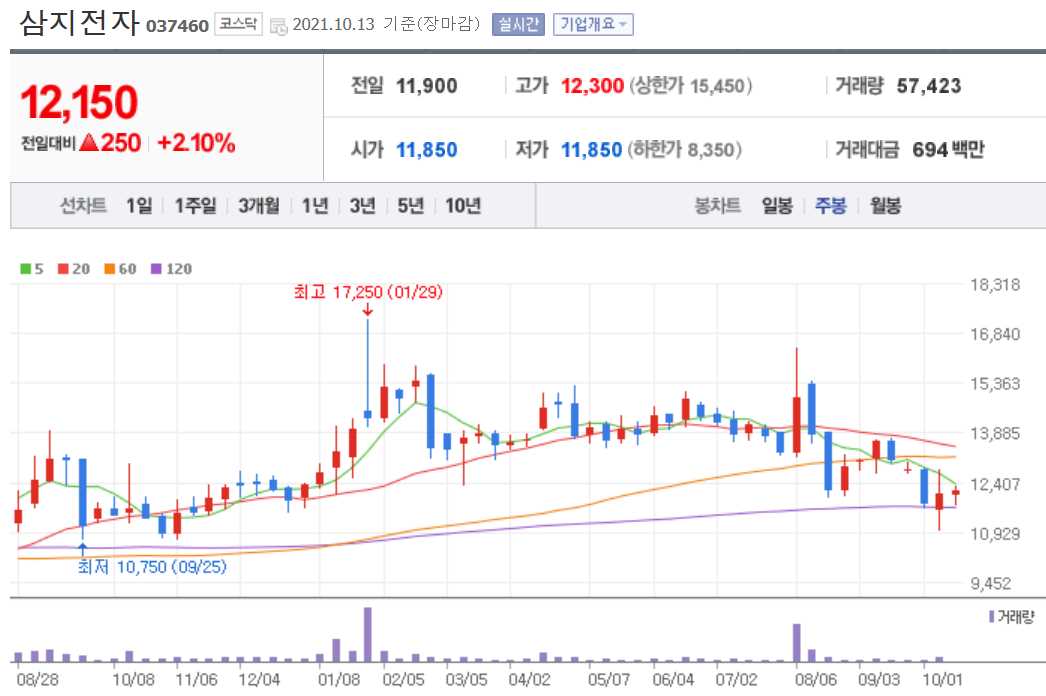Switch to 일봉 daily candle chart
1046x696 pixels.
pos(777,206)
